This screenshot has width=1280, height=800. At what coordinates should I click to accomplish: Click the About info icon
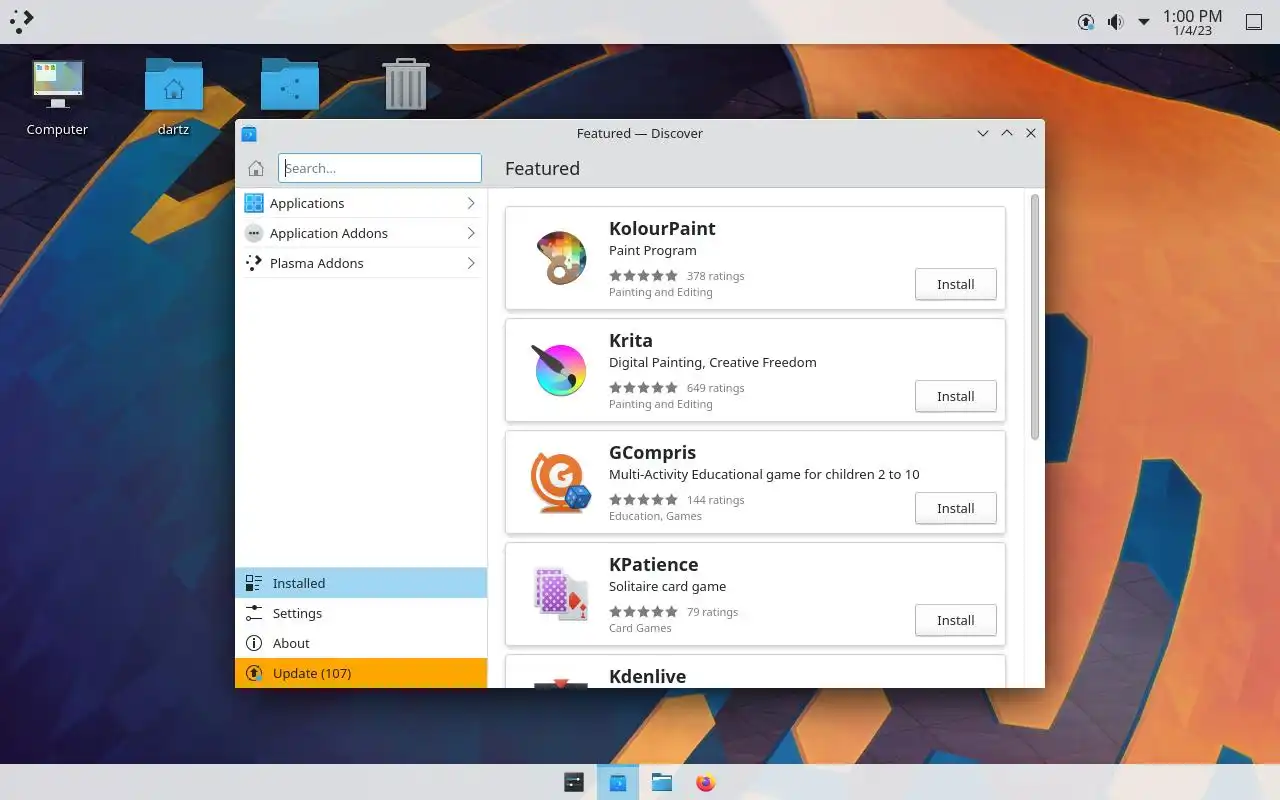point(254,643)
